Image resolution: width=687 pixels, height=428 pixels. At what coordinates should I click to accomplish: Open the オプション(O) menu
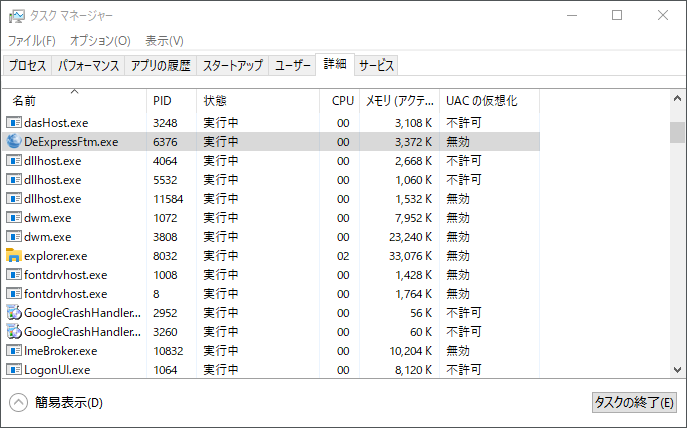click(100, 41)
